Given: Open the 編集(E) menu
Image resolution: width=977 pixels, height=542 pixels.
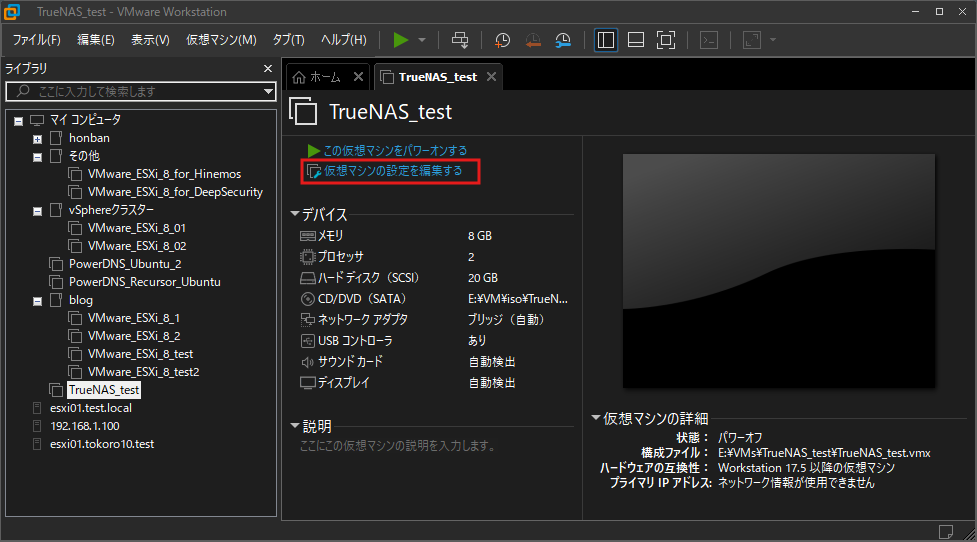Looking at the screenshot, I should [x=95, y=40].
